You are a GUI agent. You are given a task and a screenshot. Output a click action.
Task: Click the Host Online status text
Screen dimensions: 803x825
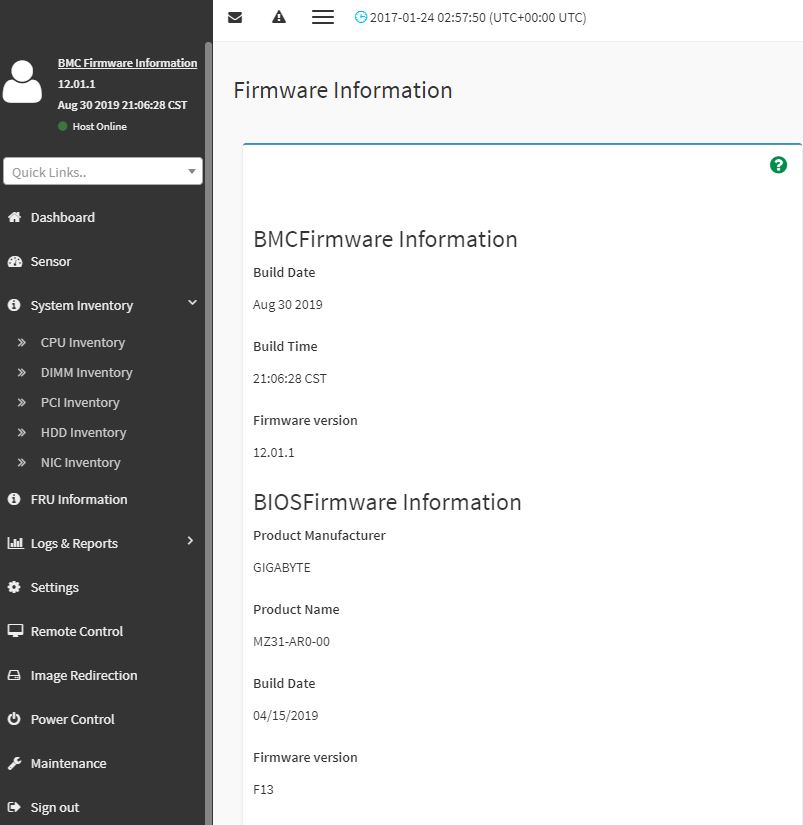point(99,126)
